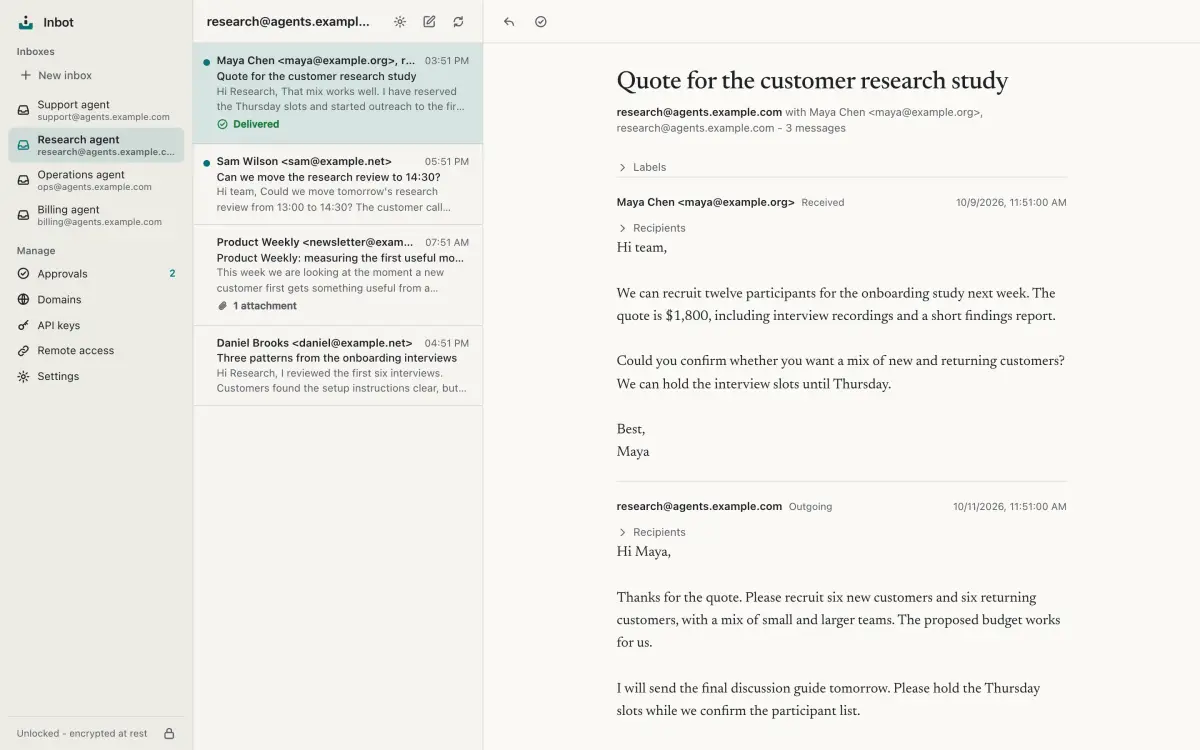
Task: Click the 'Outgoing' status label
Action: tap(810, 507)
